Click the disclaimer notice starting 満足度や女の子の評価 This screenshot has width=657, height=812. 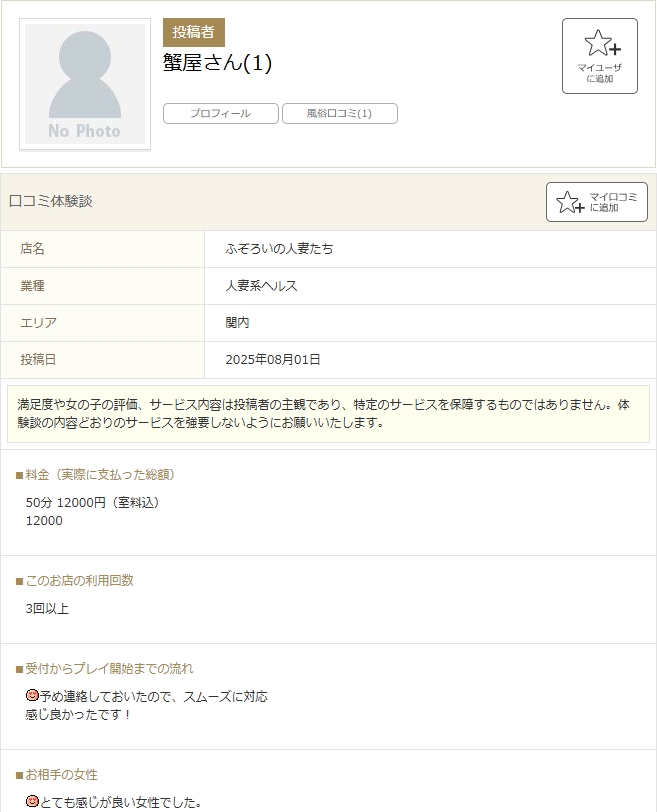coord(328,414)
